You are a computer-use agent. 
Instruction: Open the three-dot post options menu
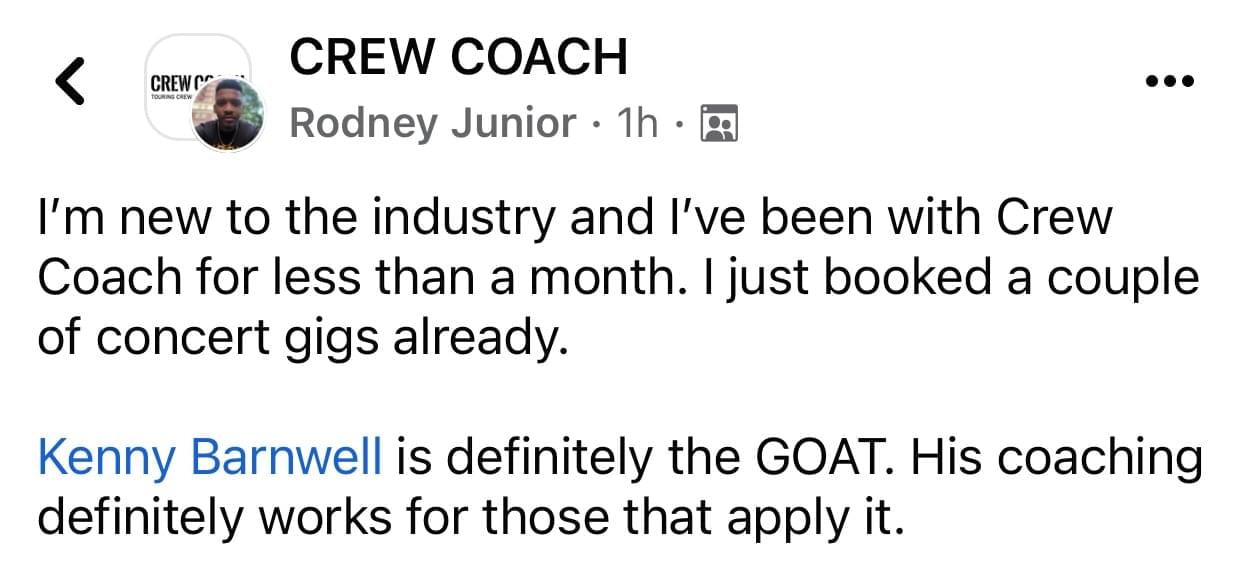click(1169, 81)
